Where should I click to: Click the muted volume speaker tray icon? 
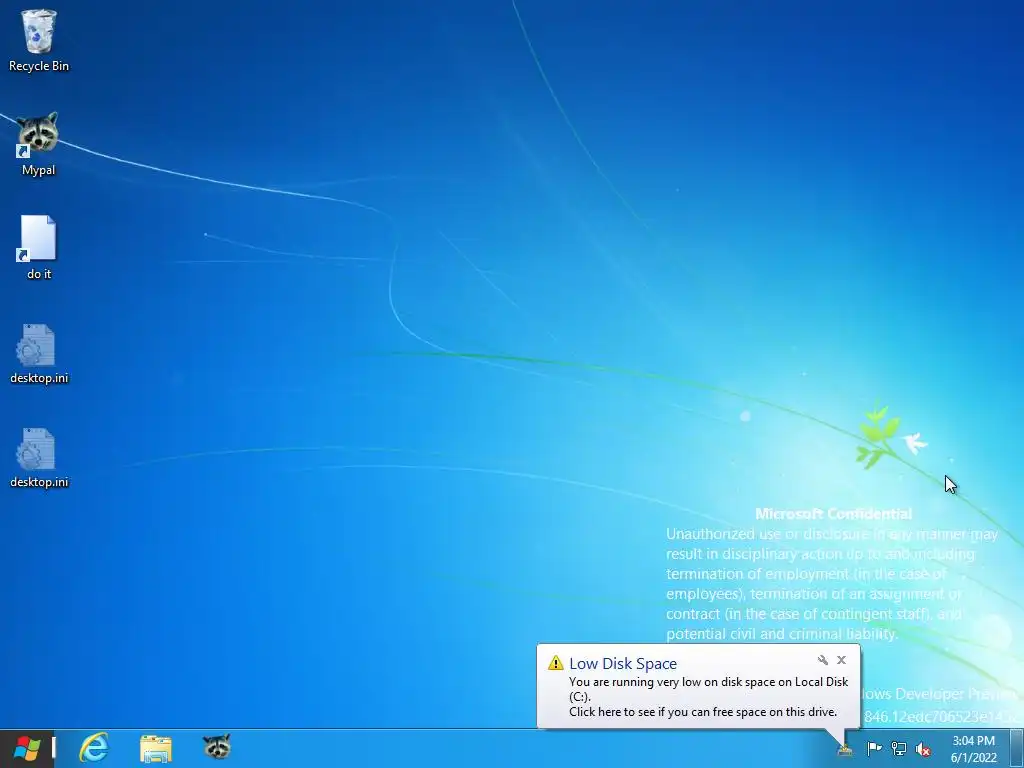pos(923,749)
